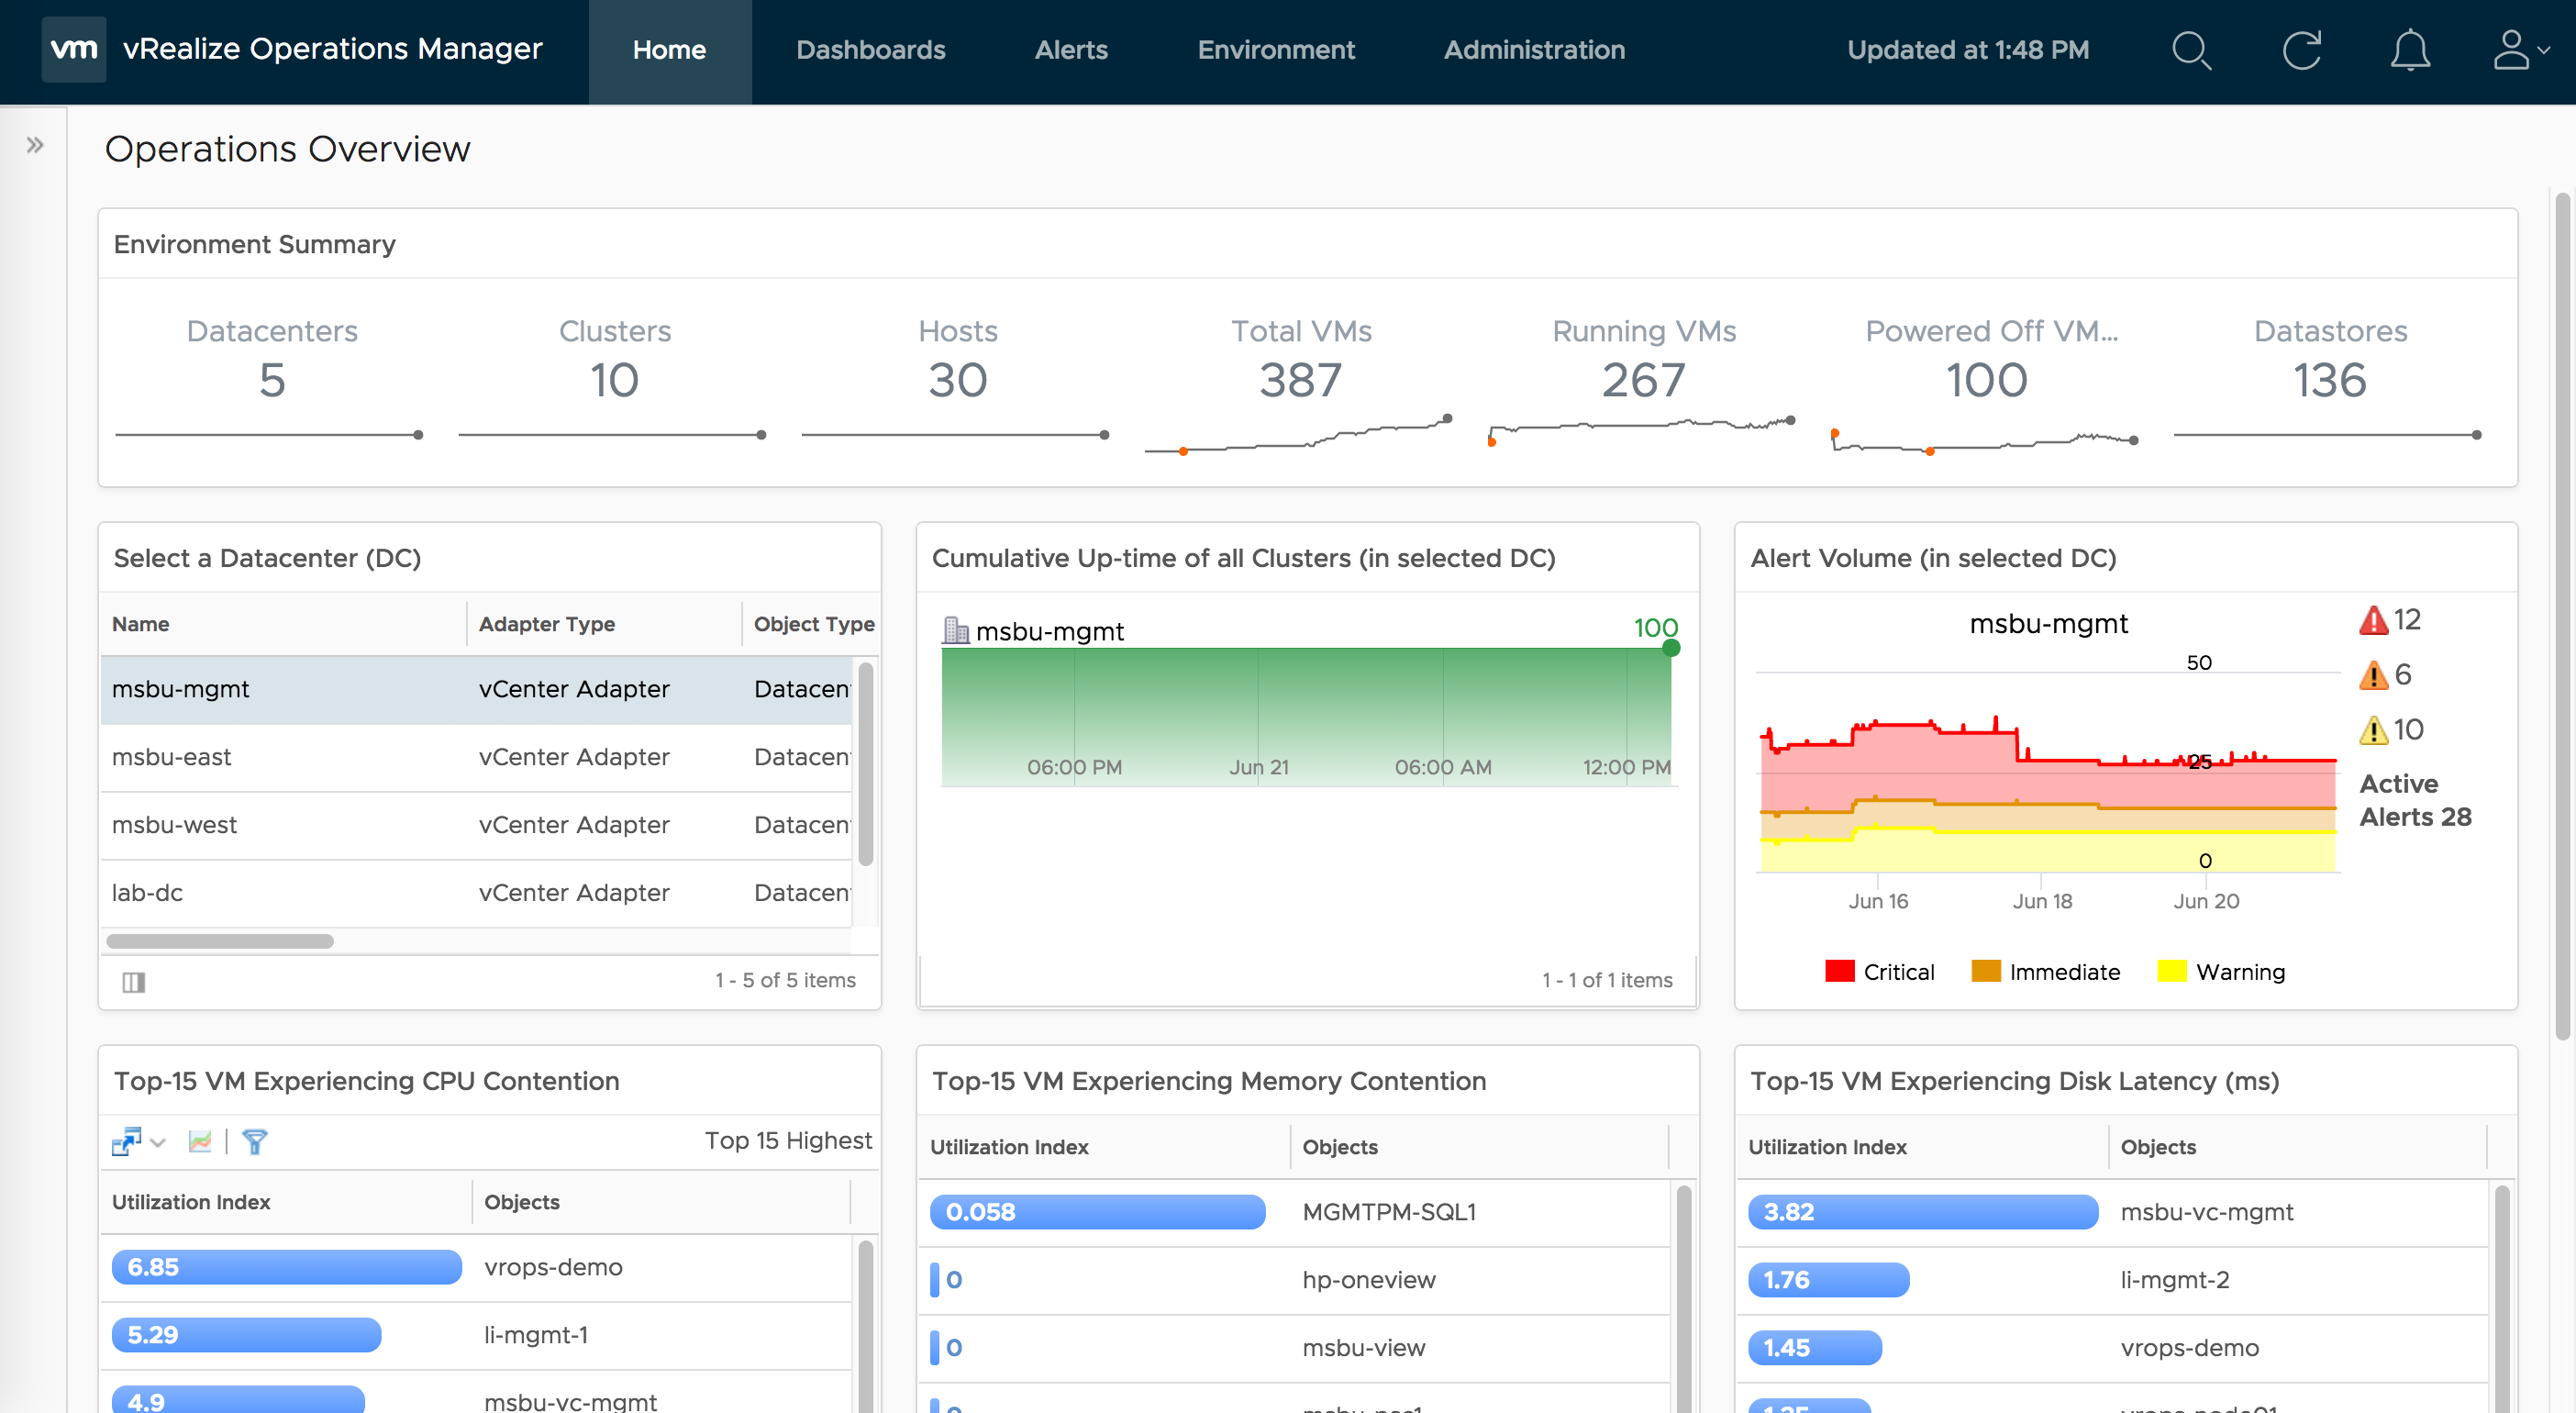This screenshot has width=2576, height=1413.
Task: Click the Total VMs sparkline chart
Action: (1298, 436)
